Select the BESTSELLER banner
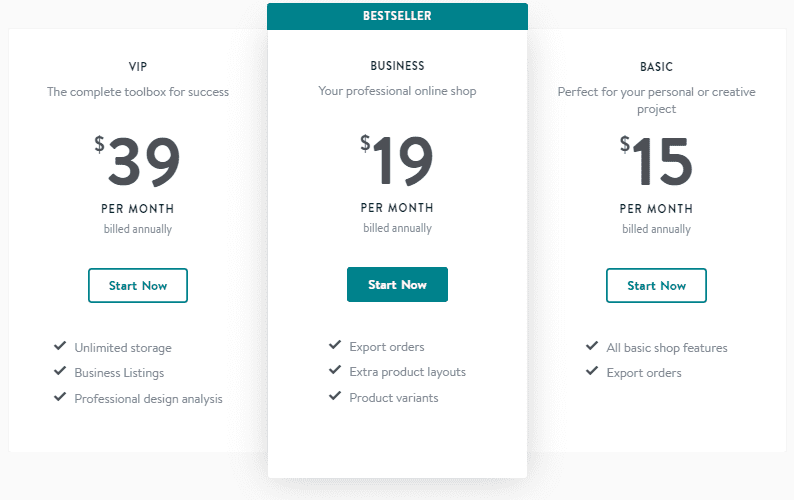Viewport: 794px width, 500px height. click(398, 16)
